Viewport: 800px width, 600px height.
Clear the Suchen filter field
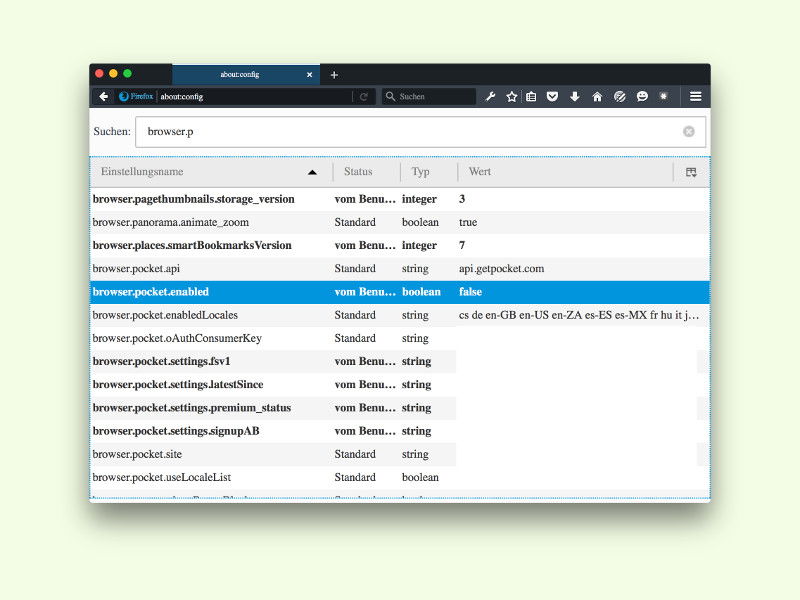click(689, 132)
